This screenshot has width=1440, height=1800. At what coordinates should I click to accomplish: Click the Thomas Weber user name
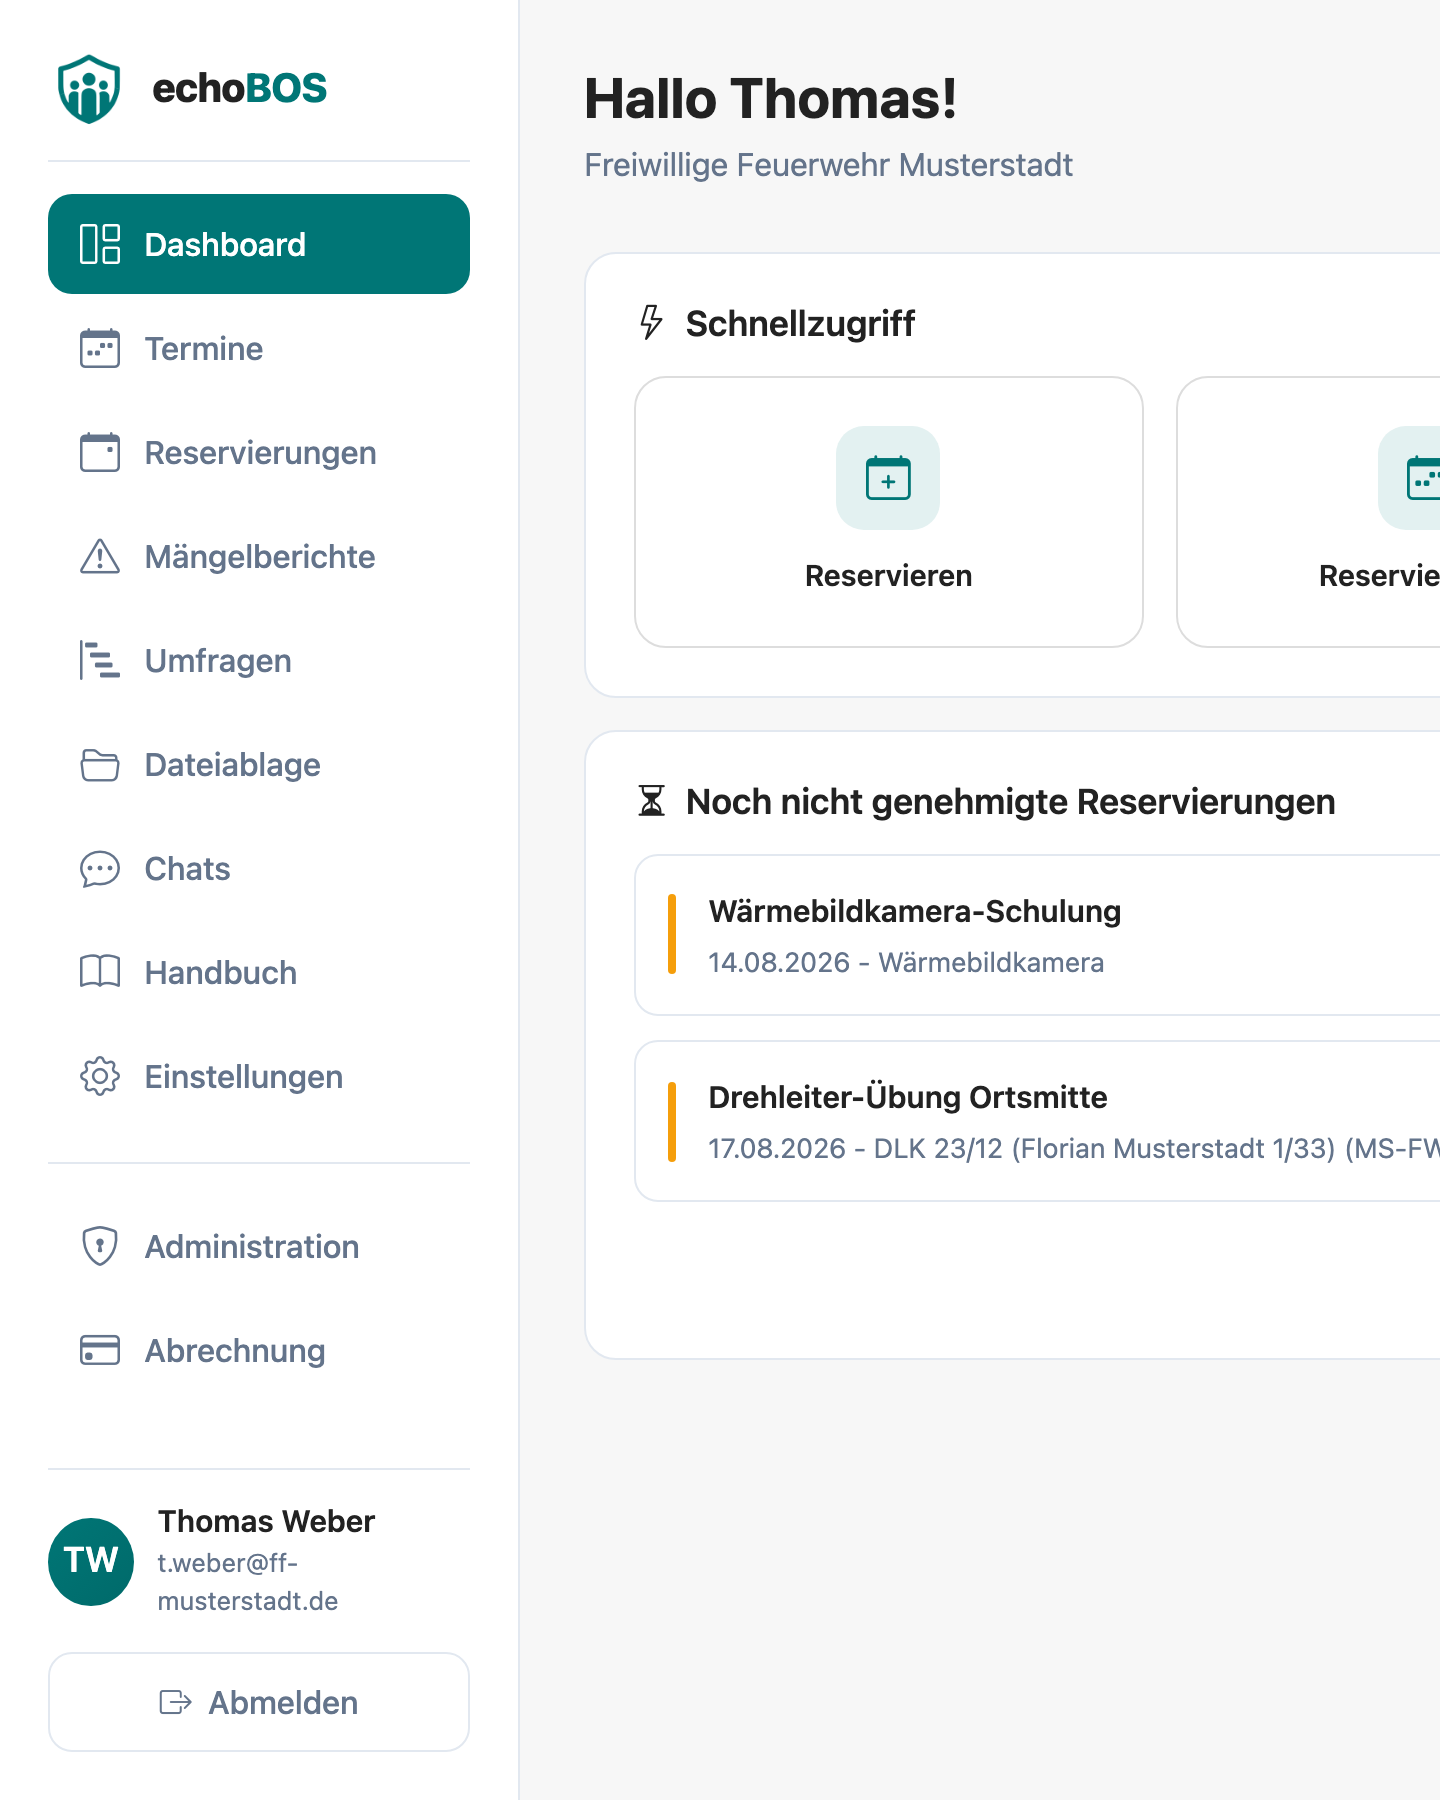266,1521
